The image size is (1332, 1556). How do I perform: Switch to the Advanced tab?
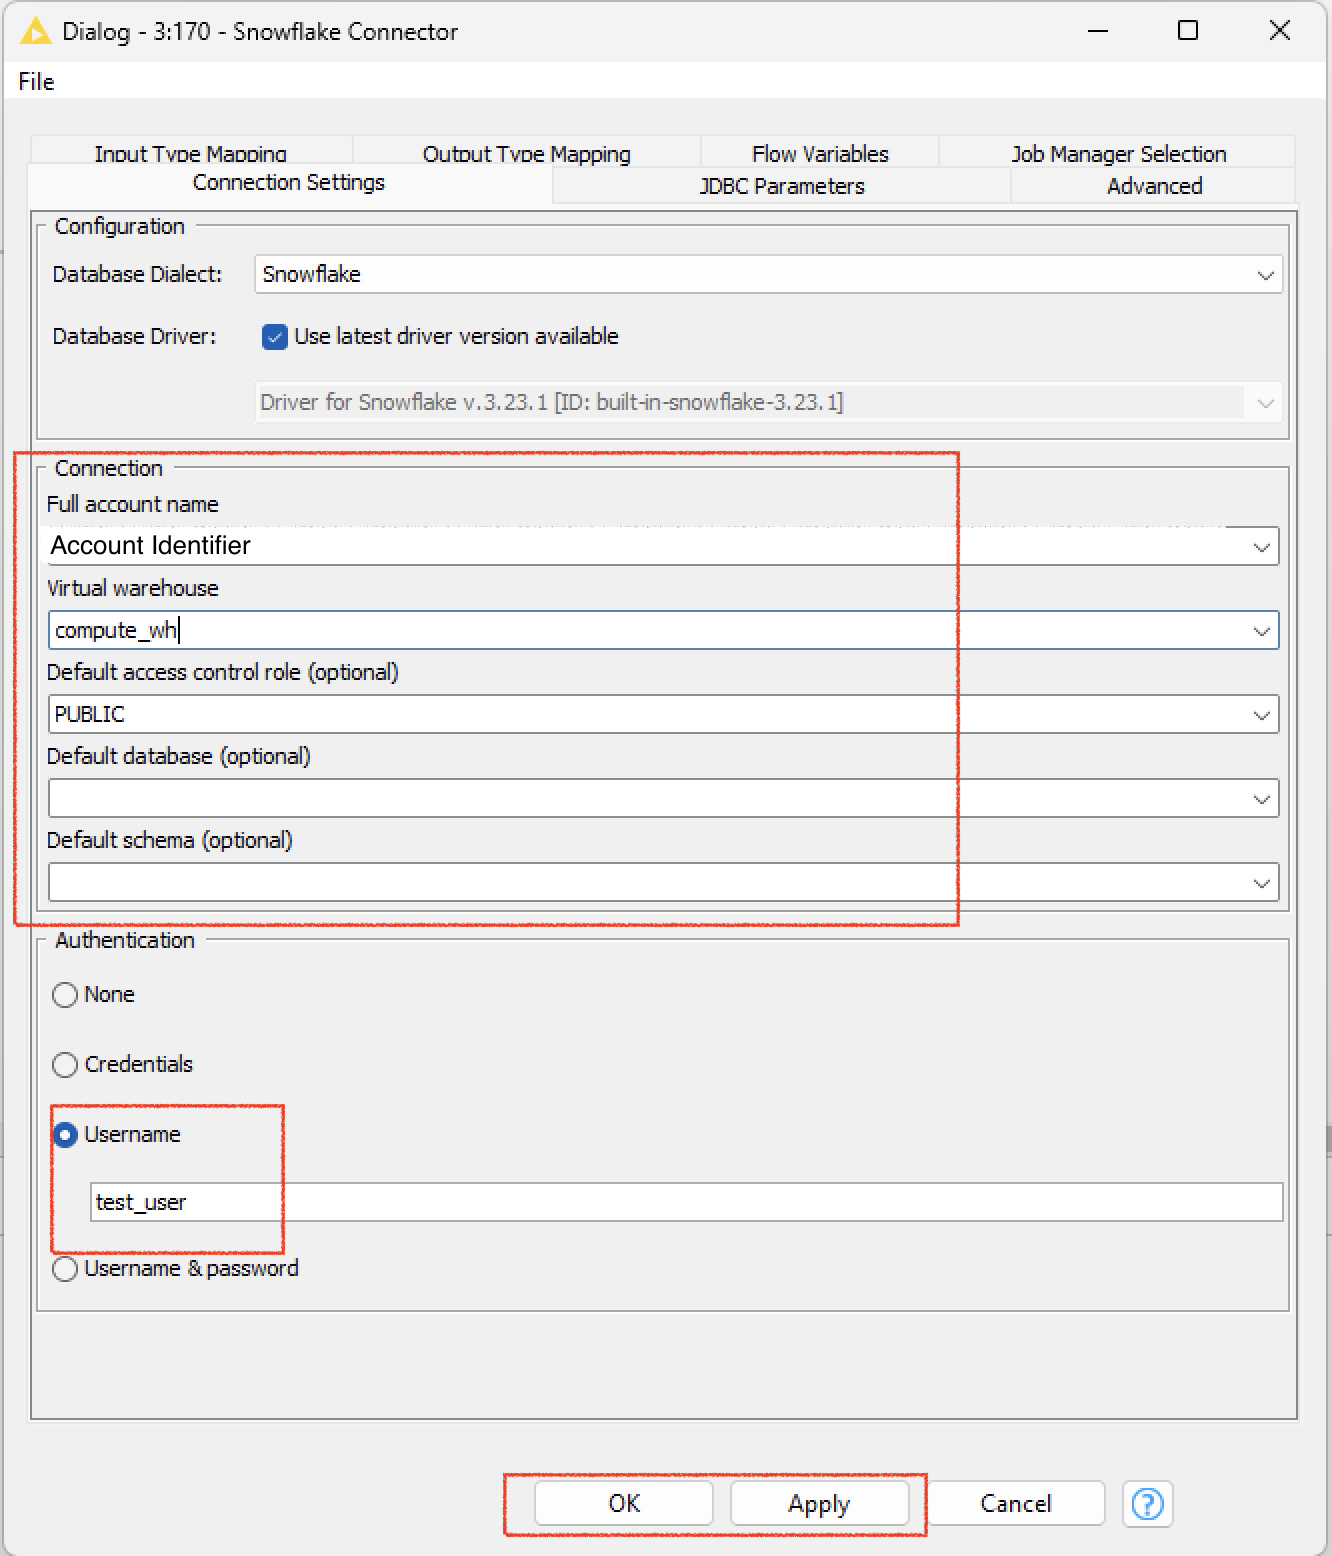point(1154,185)
